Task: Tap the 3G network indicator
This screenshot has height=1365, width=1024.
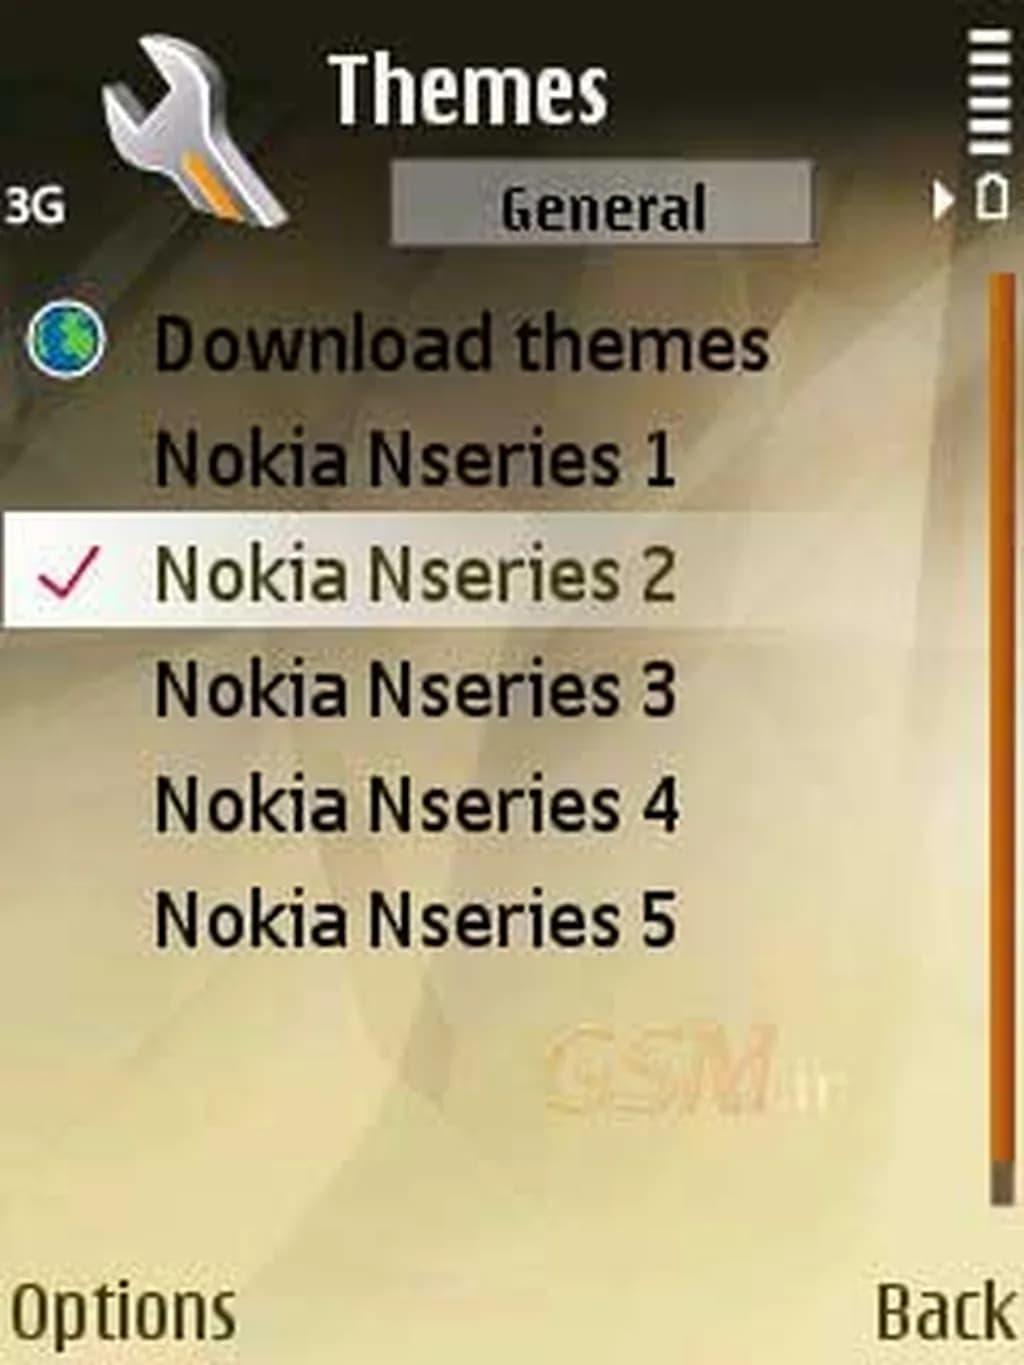Action: (x=34, y=205)
